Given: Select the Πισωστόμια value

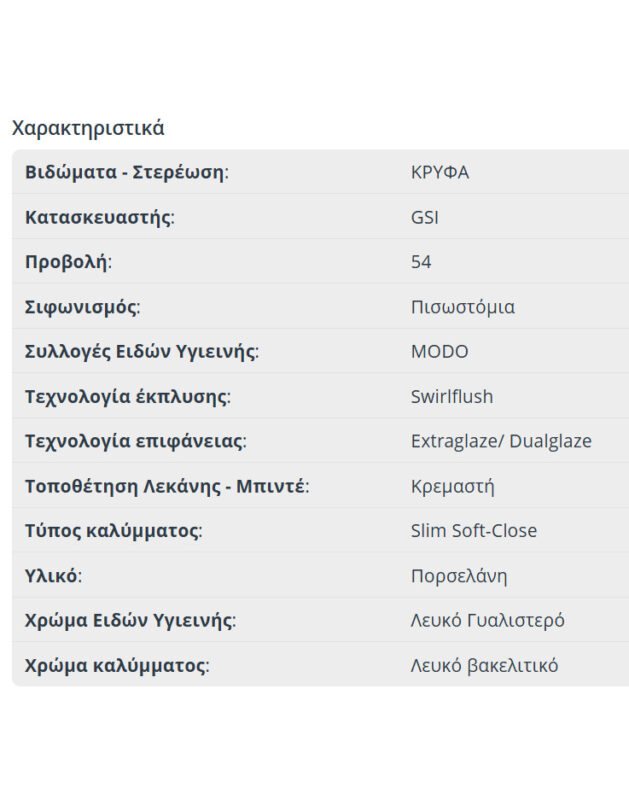Looking at the screenshot, I should click(462, 307).
